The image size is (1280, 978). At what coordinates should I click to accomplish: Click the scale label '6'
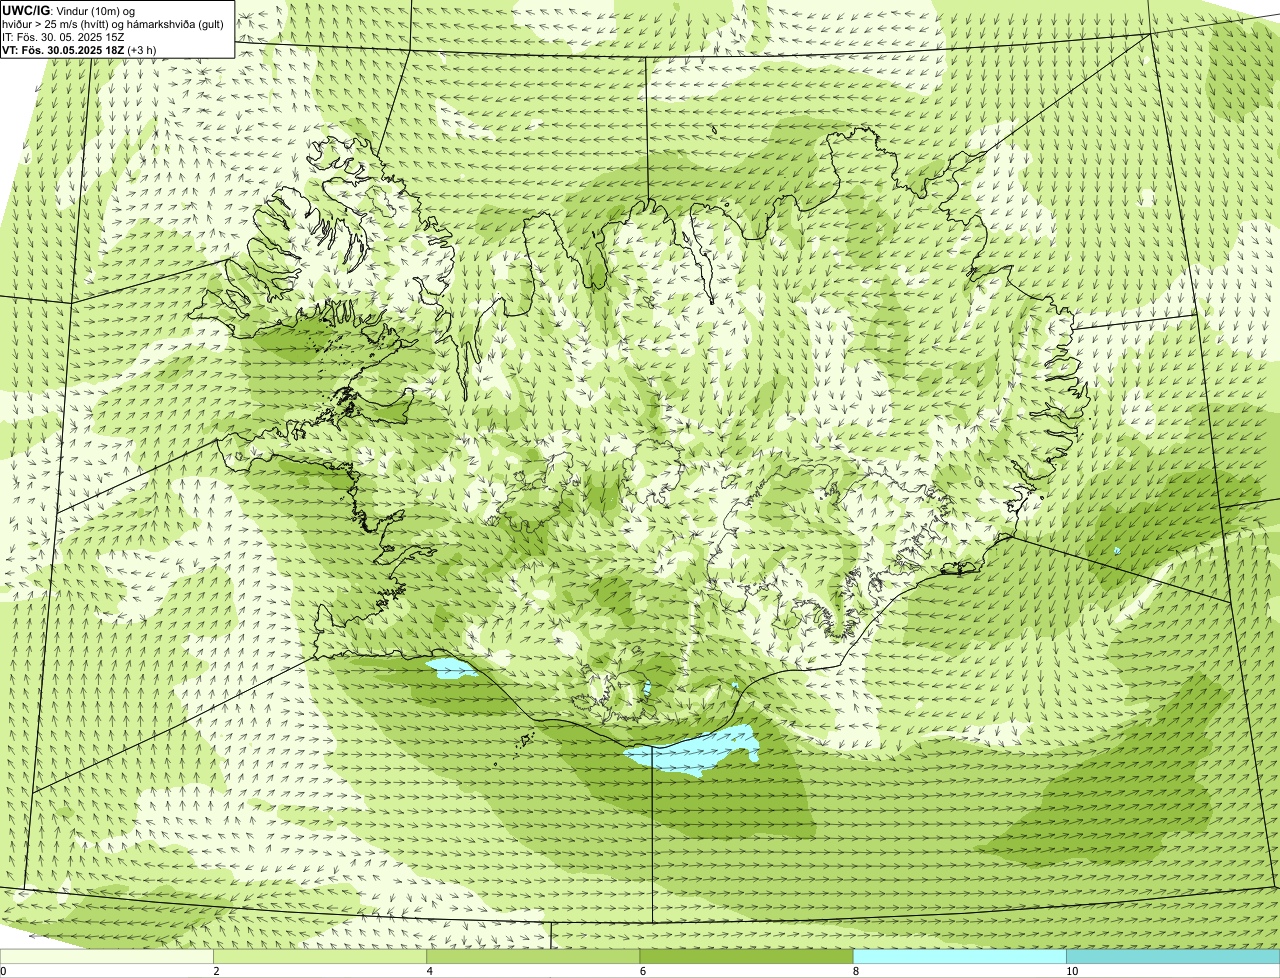[x=643, y=971]
